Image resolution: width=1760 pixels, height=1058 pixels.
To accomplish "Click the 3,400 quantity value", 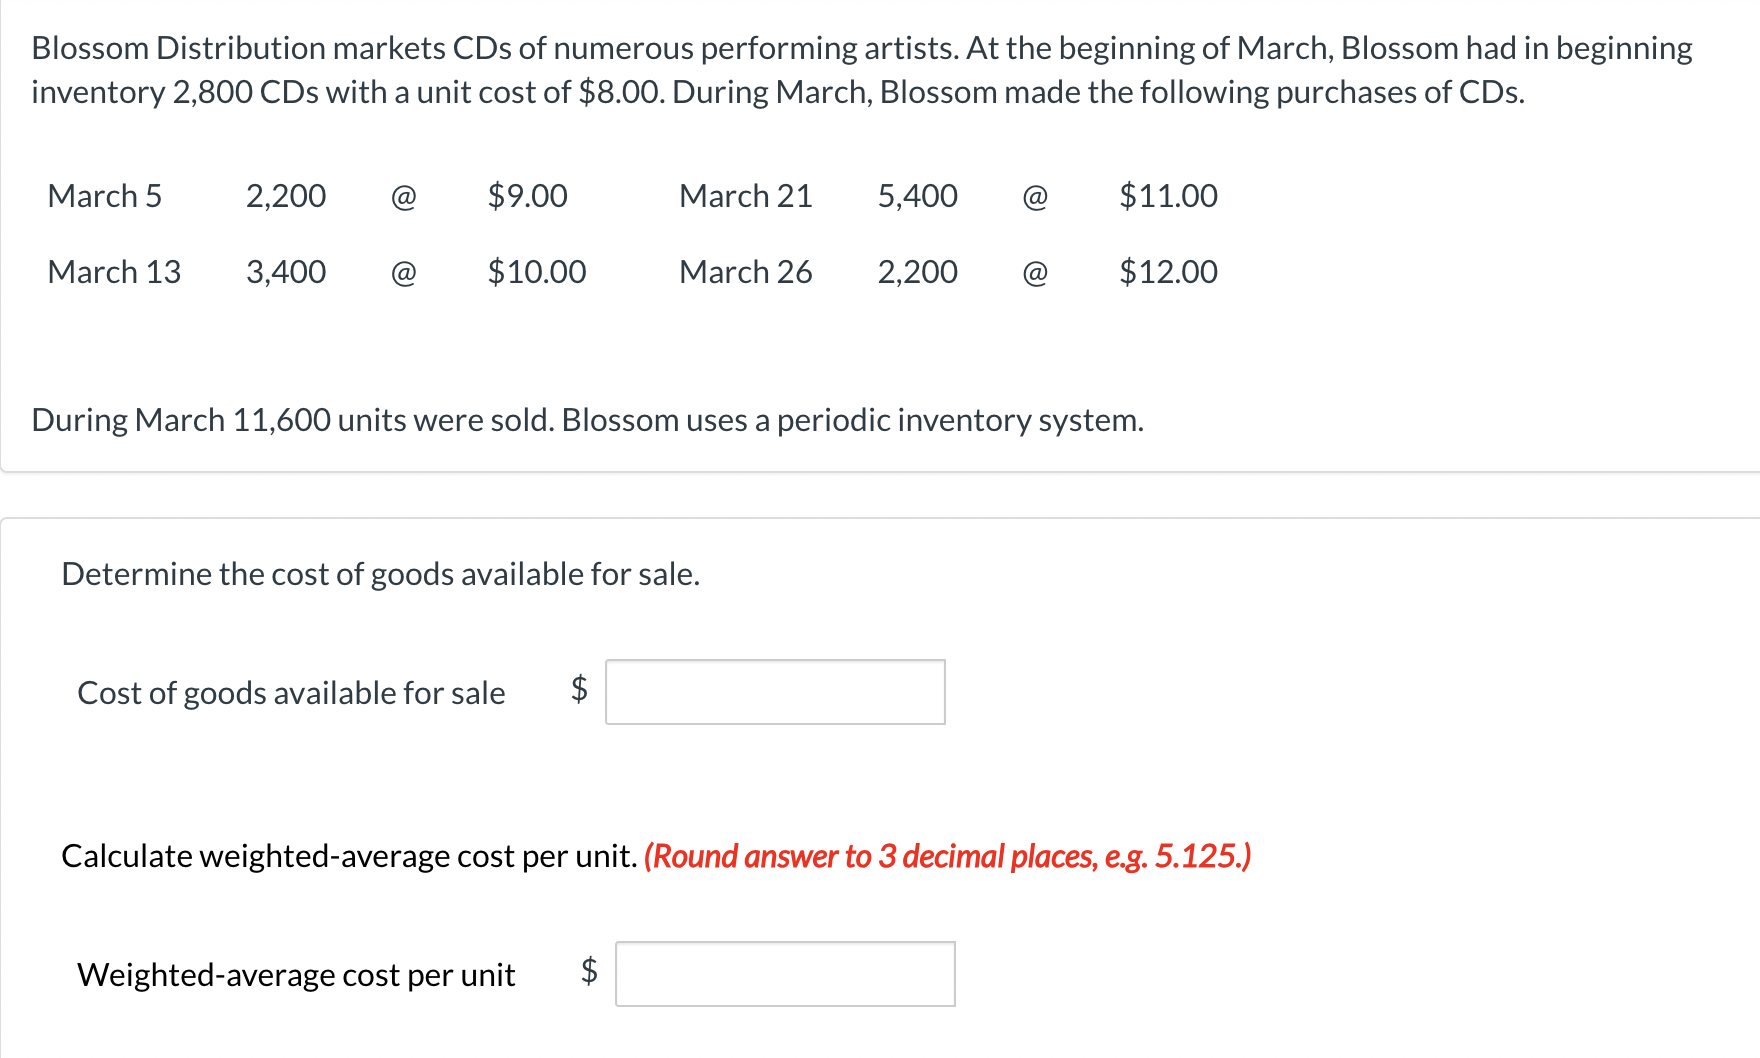I will 286,272.
